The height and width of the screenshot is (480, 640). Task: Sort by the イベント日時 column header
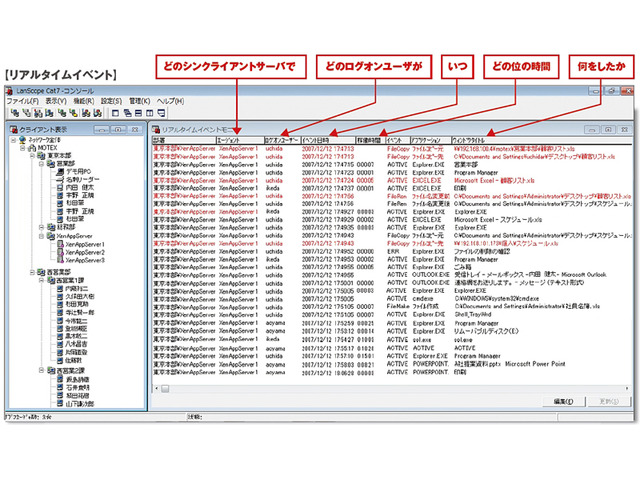tap(328, 140)
